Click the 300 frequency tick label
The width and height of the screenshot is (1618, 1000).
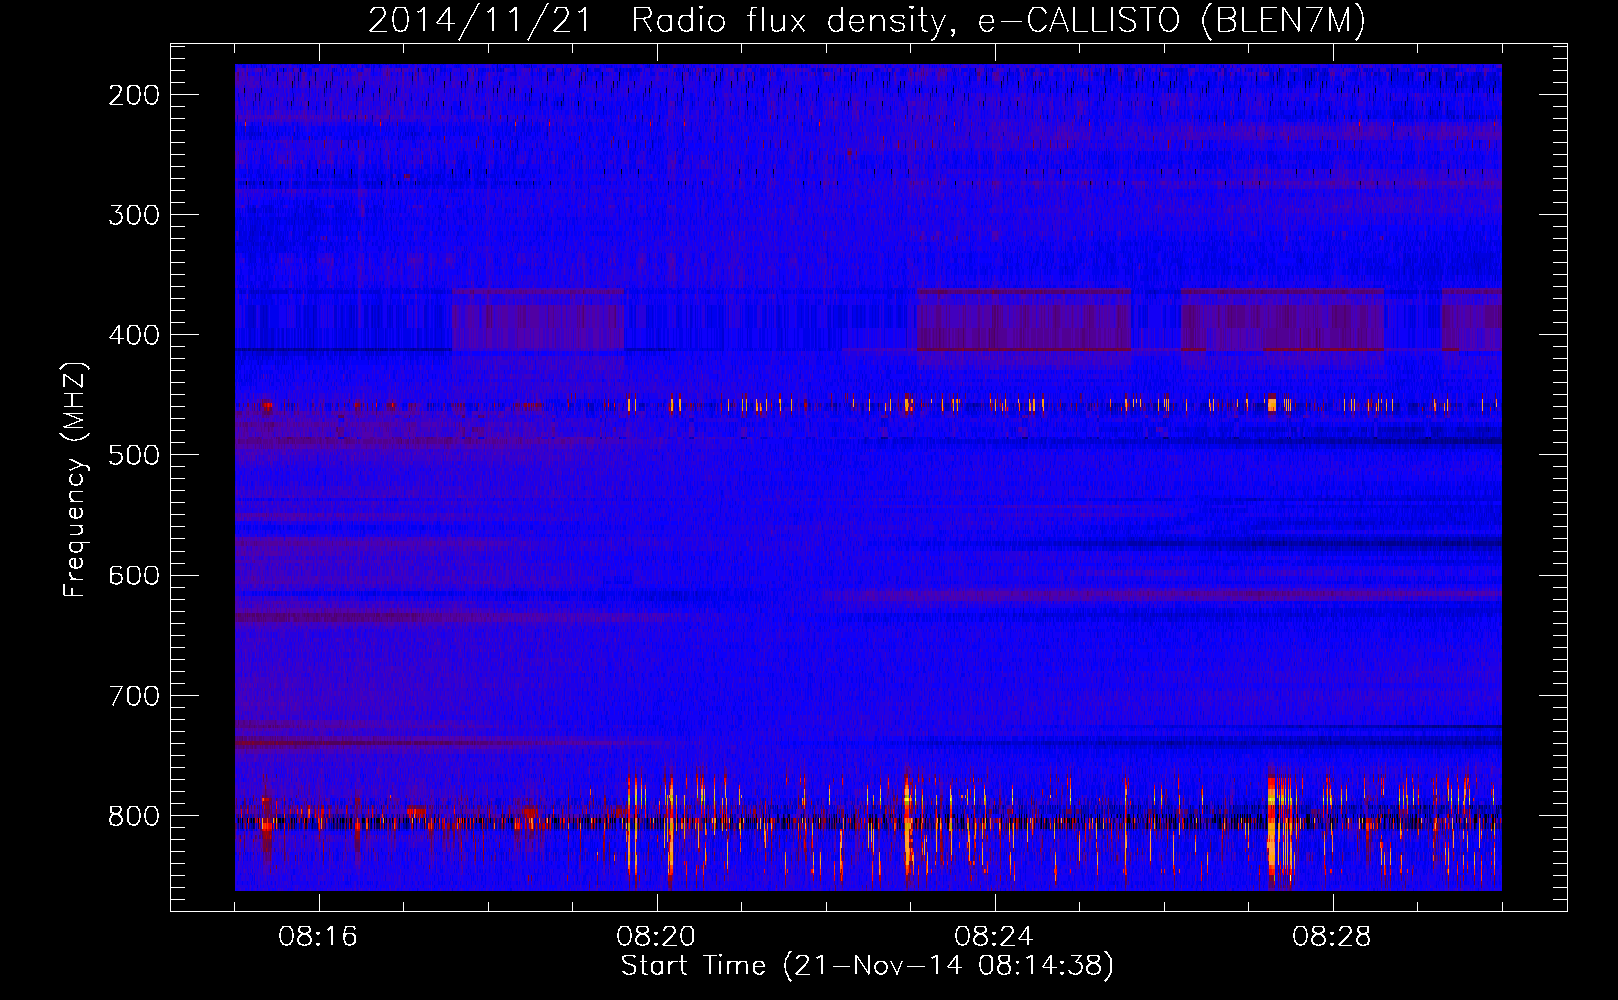134,215
